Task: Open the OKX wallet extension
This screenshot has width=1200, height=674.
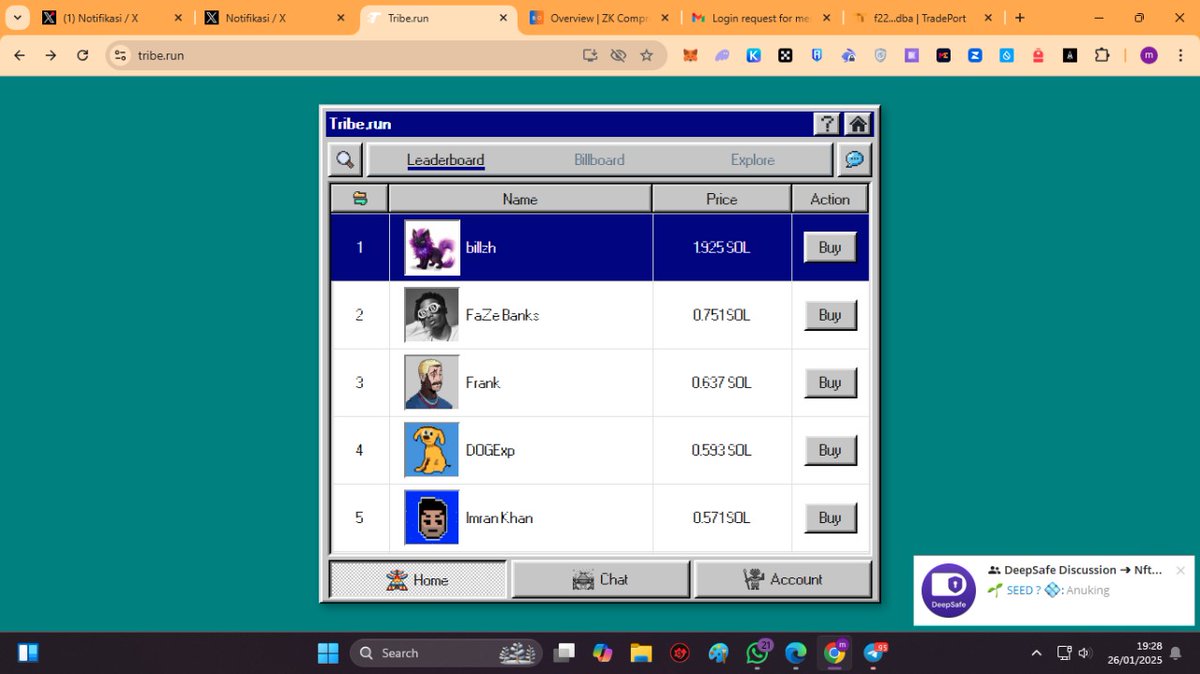Action: (x=785, y=56)
